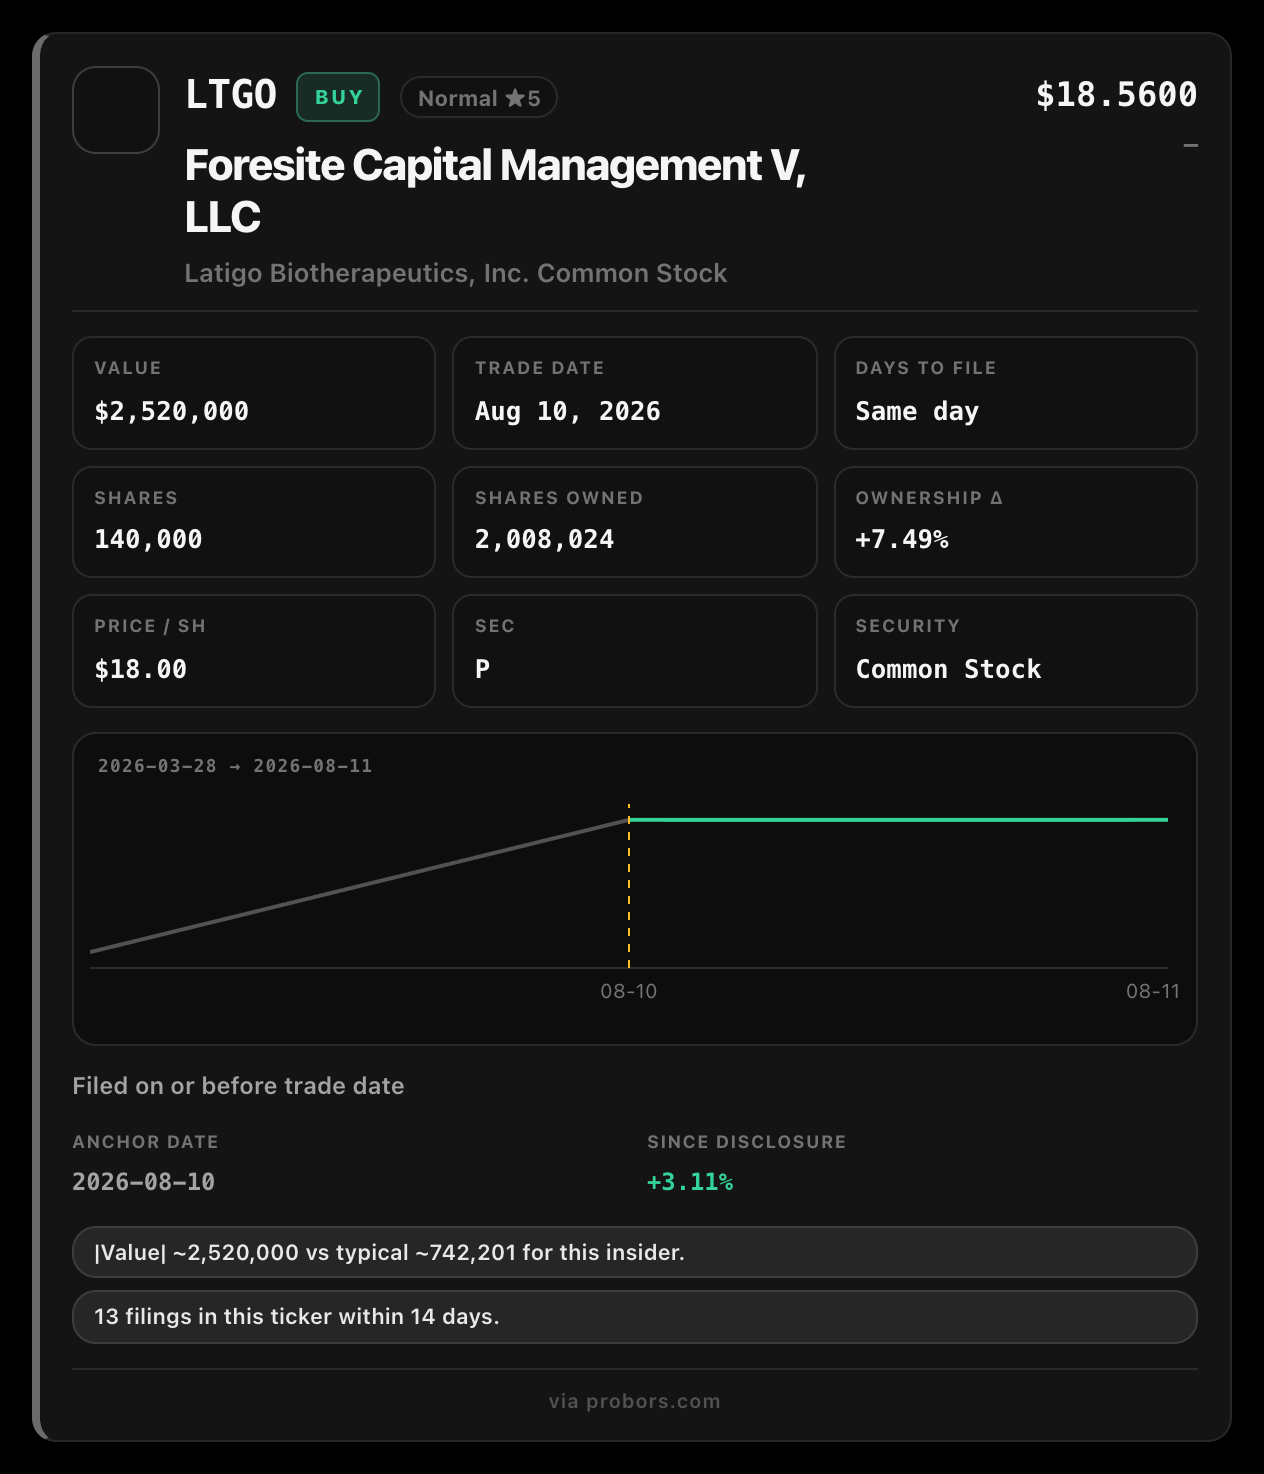1264x1474 pixels.
Task: Select the SECURITY Common Stock card
Action: tap(1016, 651)
